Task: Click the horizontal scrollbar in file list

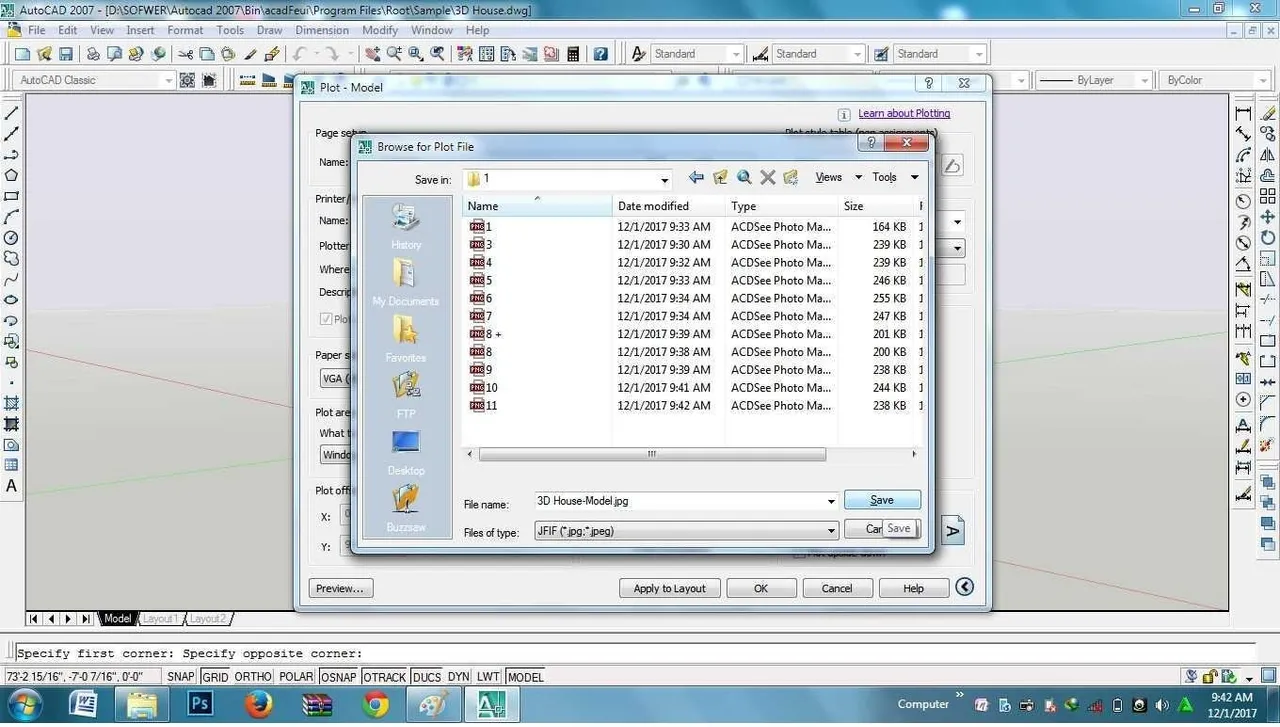Action: pyautogui.click(x=652, y=454)
